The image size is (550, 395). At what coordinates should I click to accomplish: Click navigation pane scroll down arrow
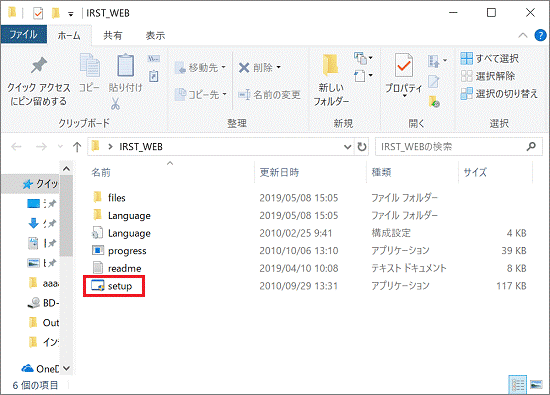click(x=66, y=368)
